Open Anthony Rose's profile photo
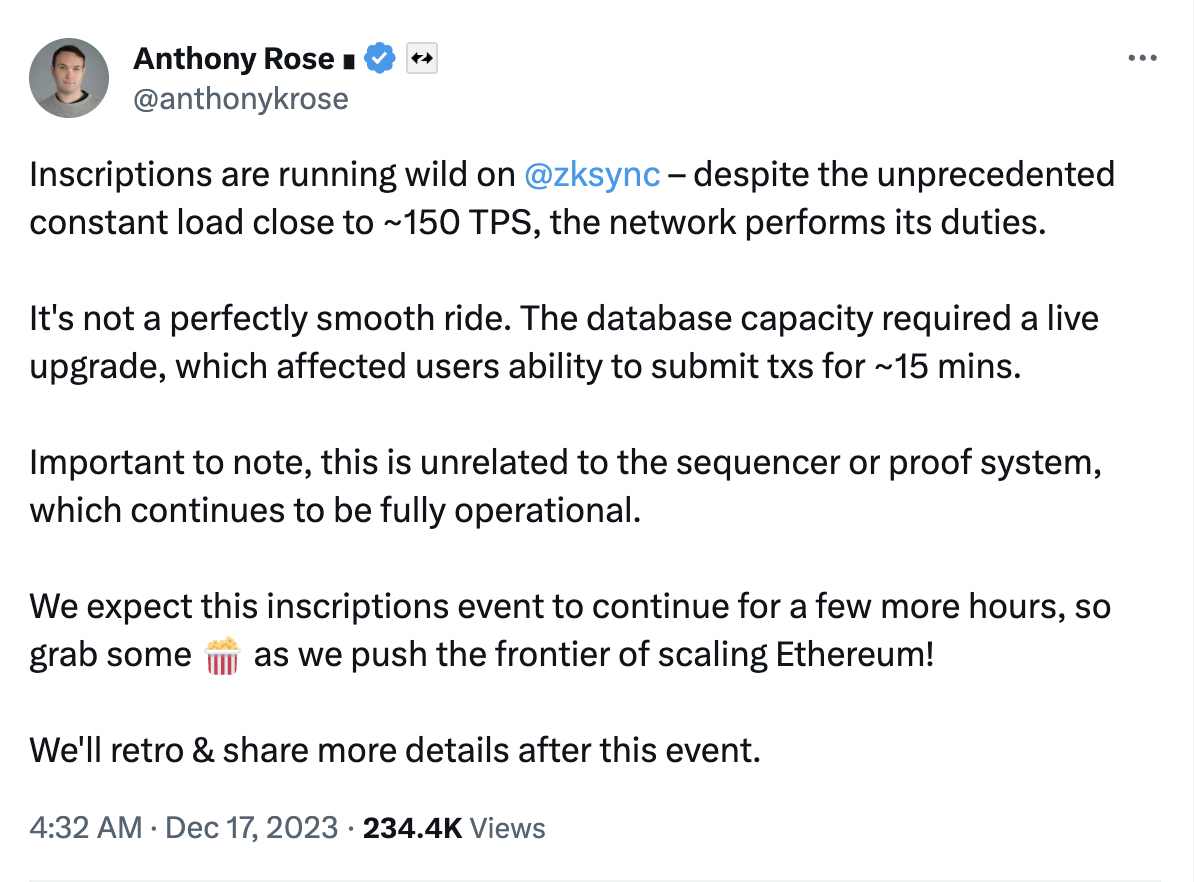The width and height of the screenshot is (1194, 882). pyautogui.click(x=69, y=78)
